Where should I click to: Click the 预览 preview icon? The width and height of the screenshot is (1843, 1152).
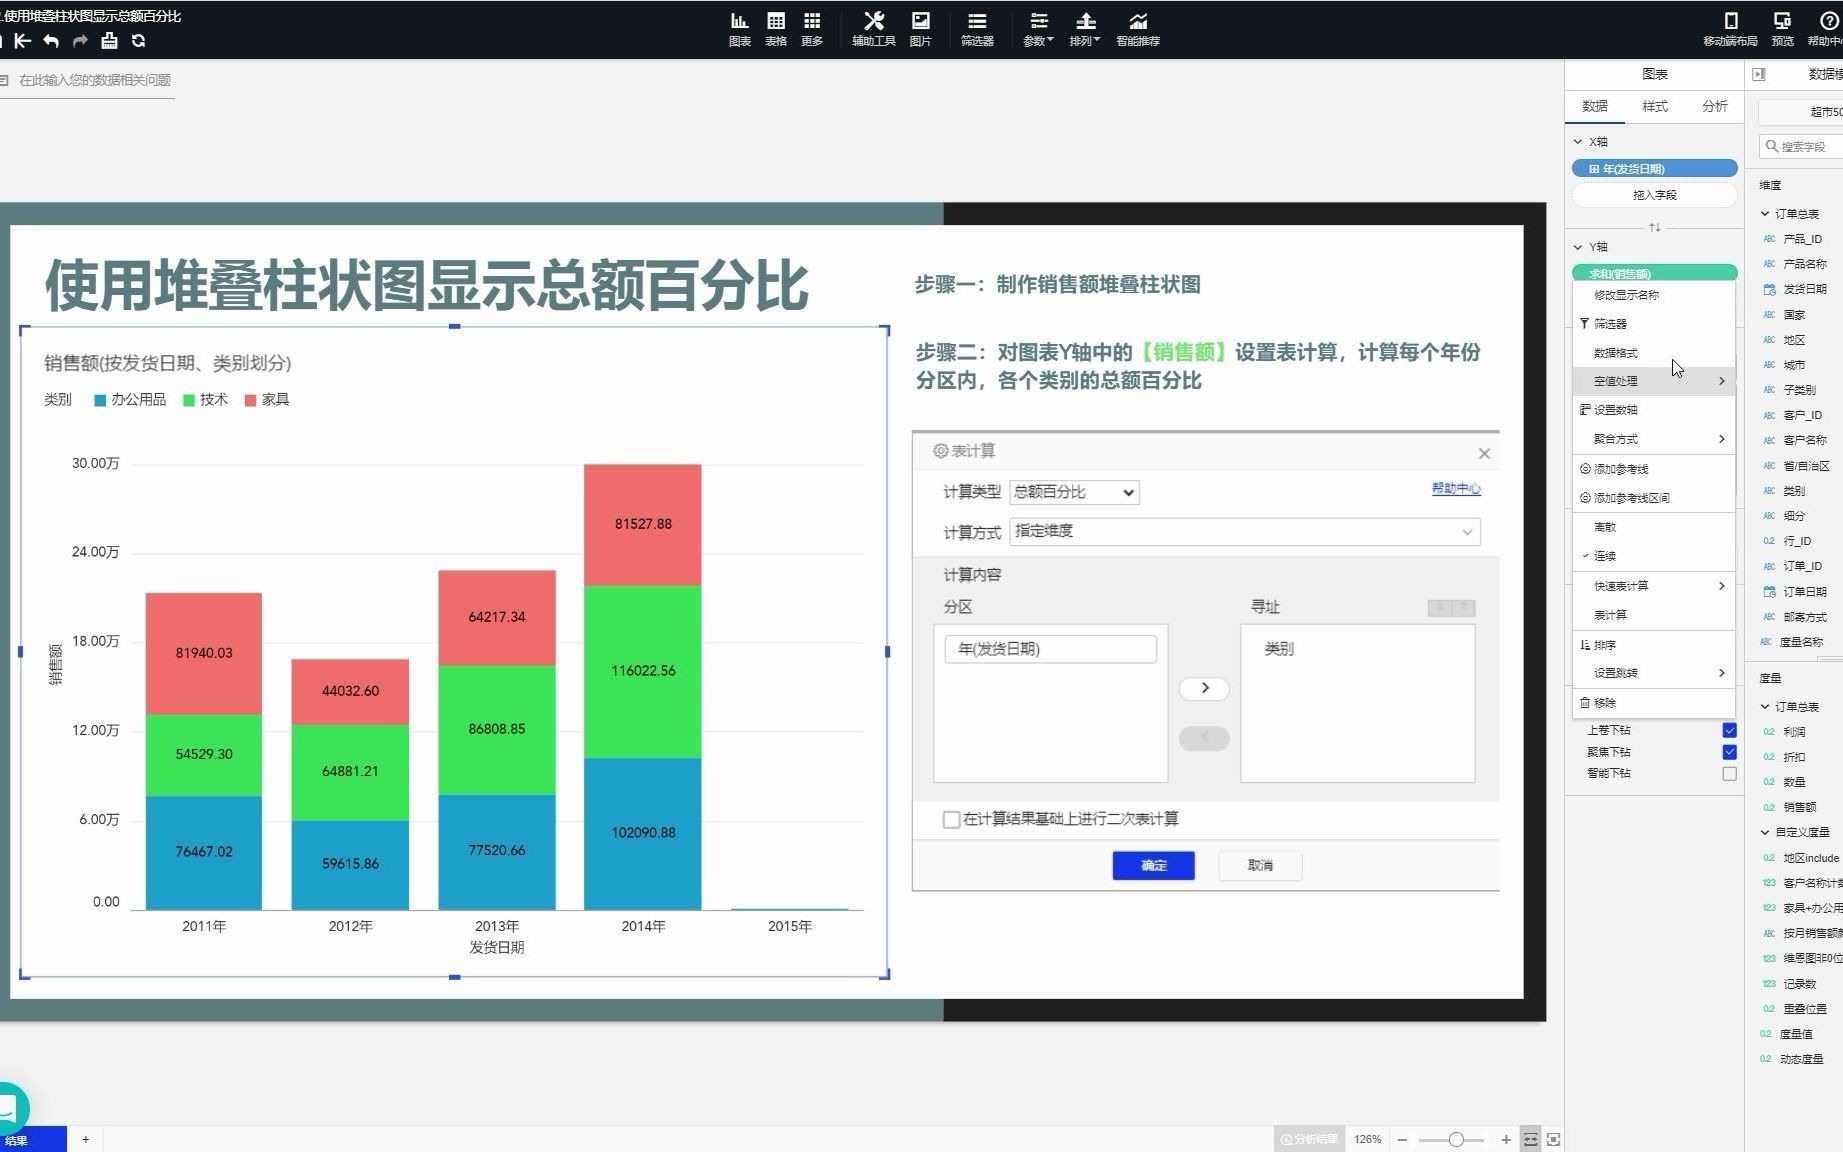1782,28
